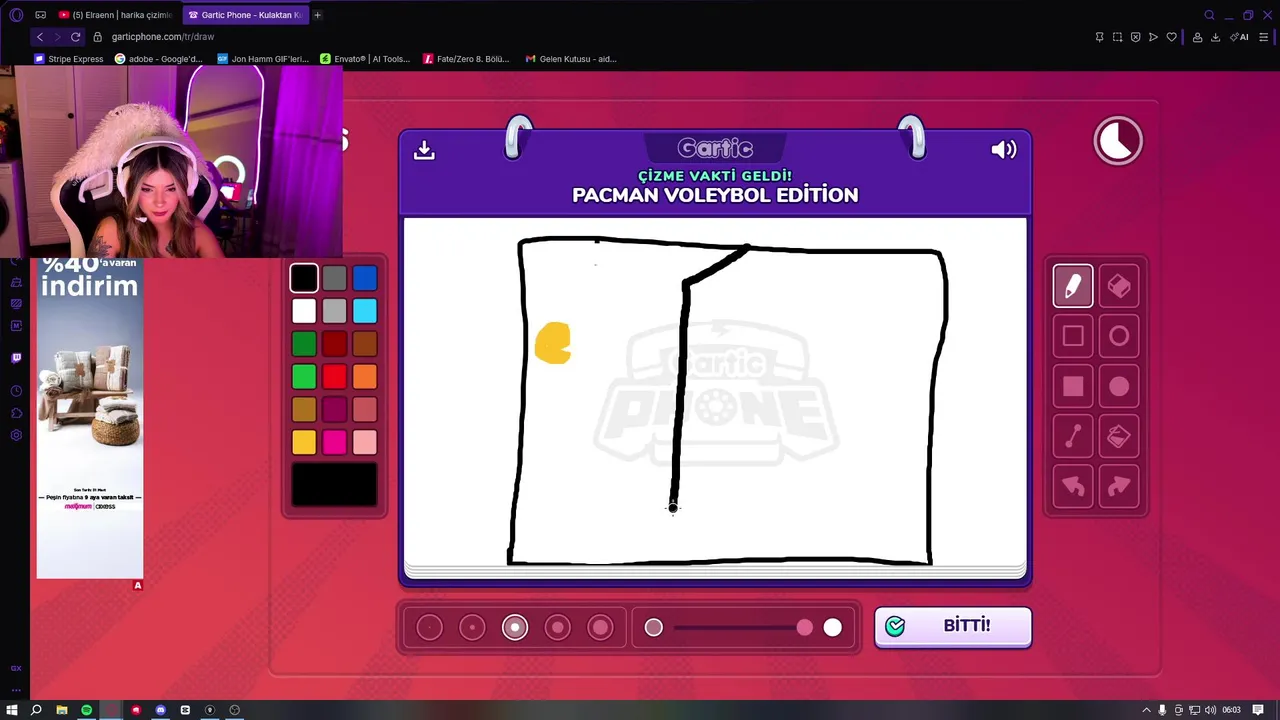Select the pencil drawing tool
Screen dimensions: 1280x720
[1073, 286]
